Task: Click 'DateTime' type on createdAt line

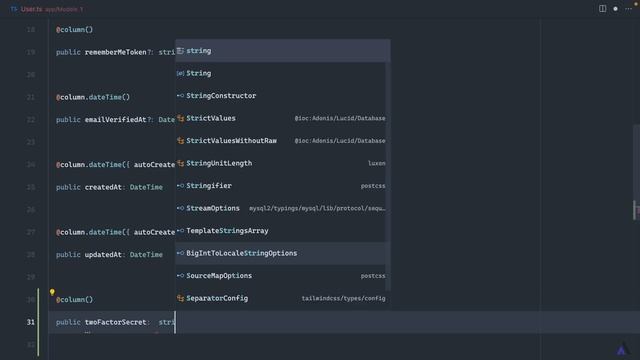Action: pos(146,187)
